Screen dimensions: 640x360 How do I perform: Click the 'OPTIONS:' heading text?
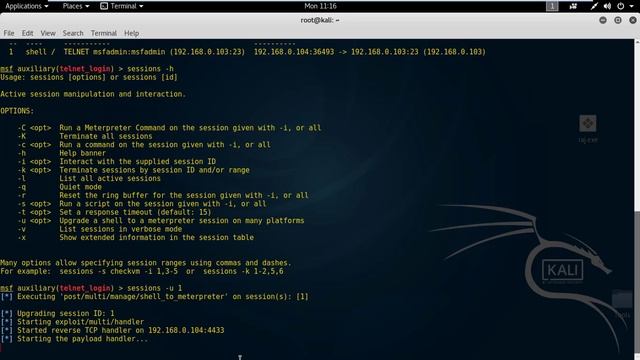tap(17, 111)
